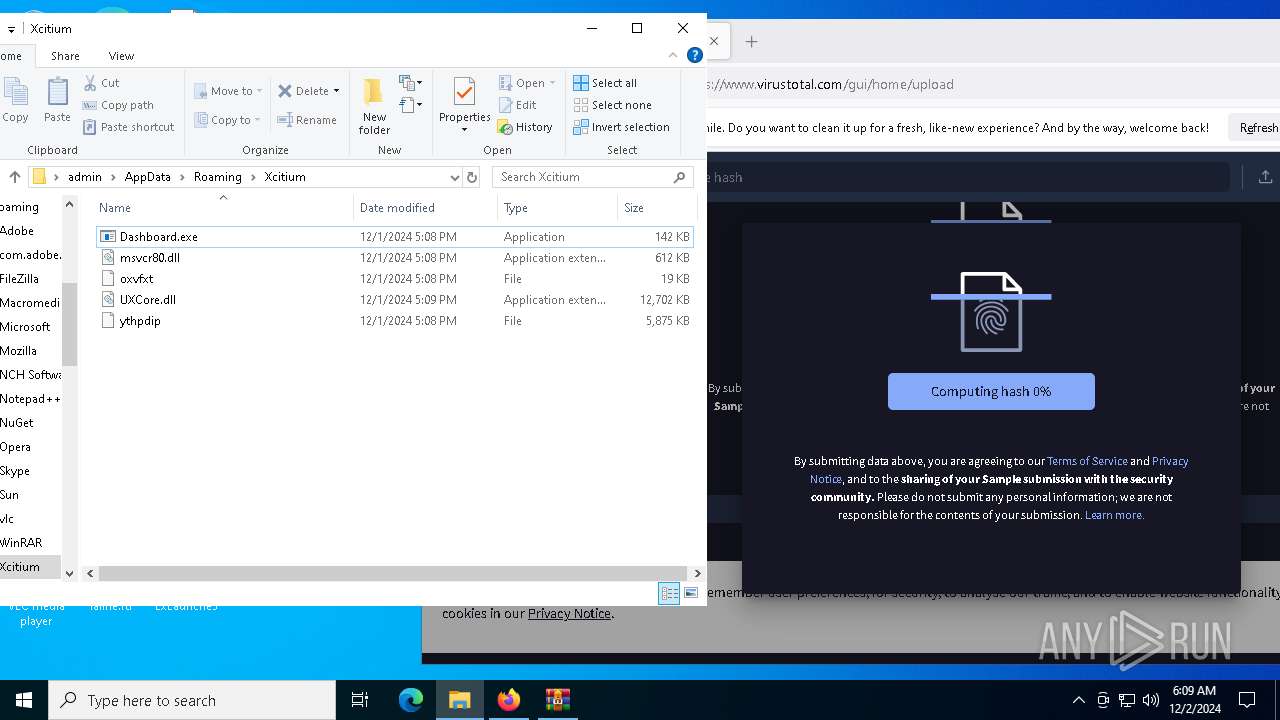
Task: Click the Search Xcitium field
Action: coord(592,177)
